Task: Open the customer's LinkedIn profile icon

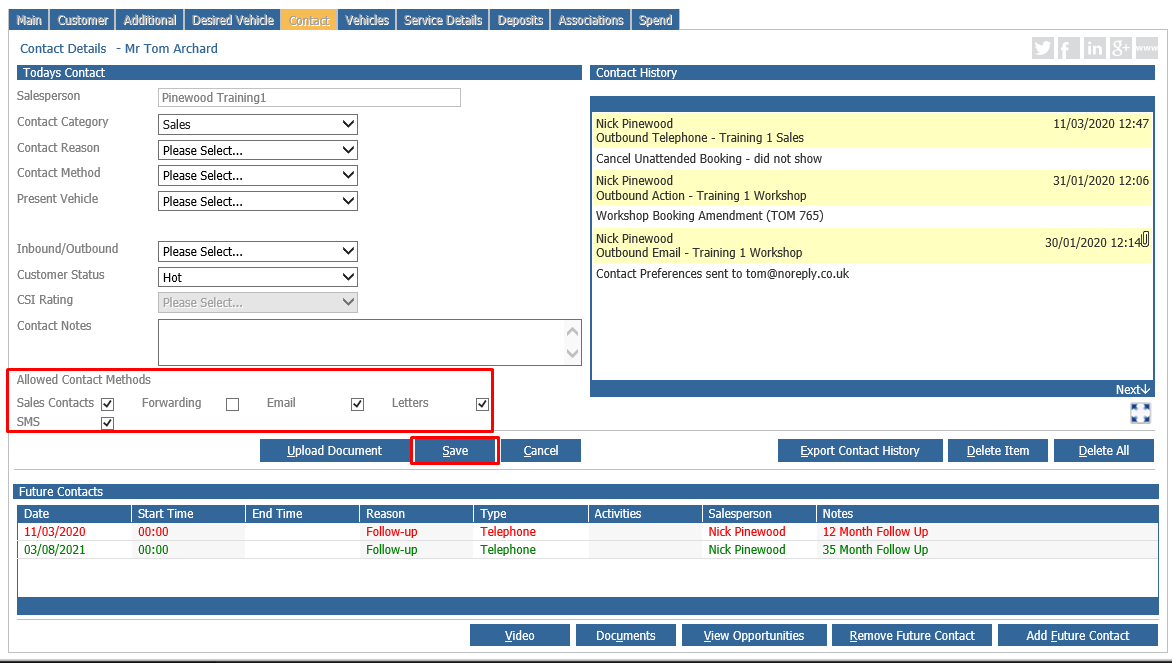Action: (1094, 48)
